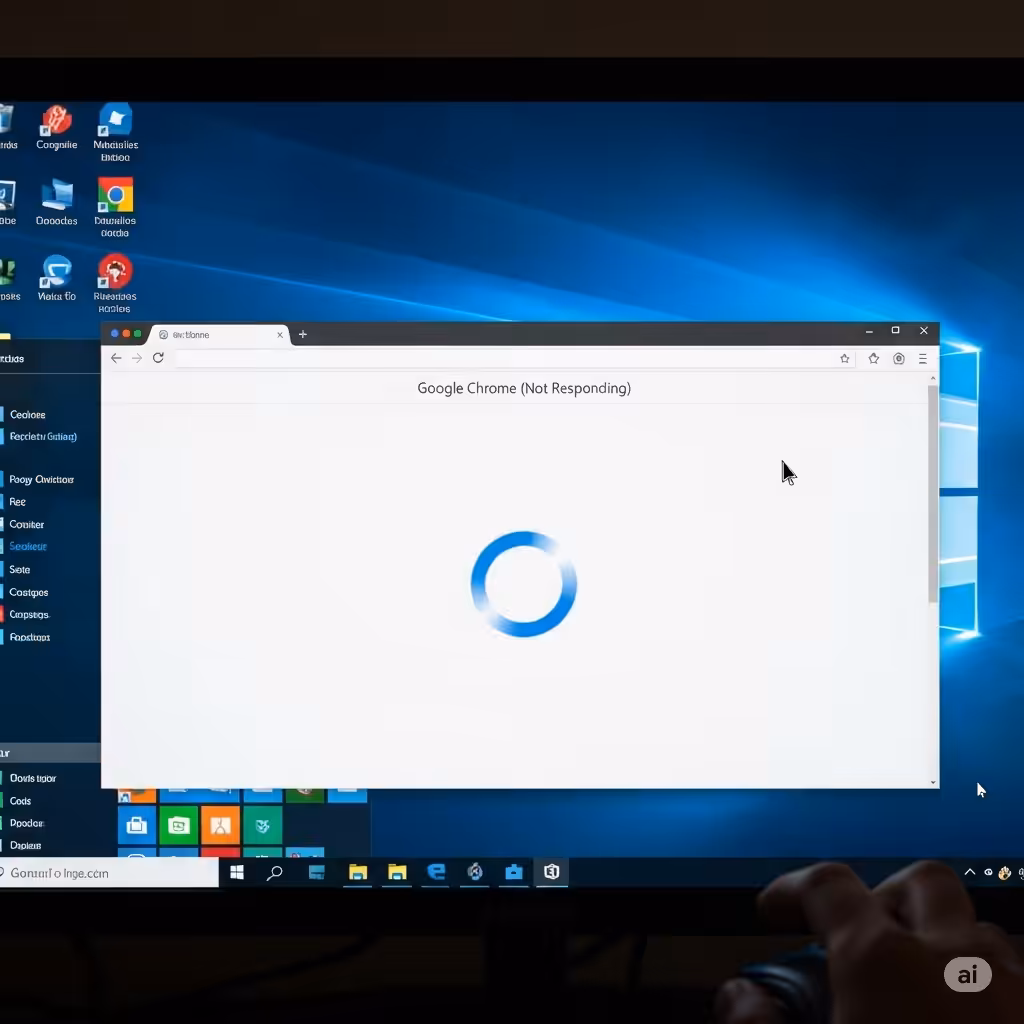Click the circular icon beside Chrome's menu button
The image size is (1024, 1024).
(899, 358)
